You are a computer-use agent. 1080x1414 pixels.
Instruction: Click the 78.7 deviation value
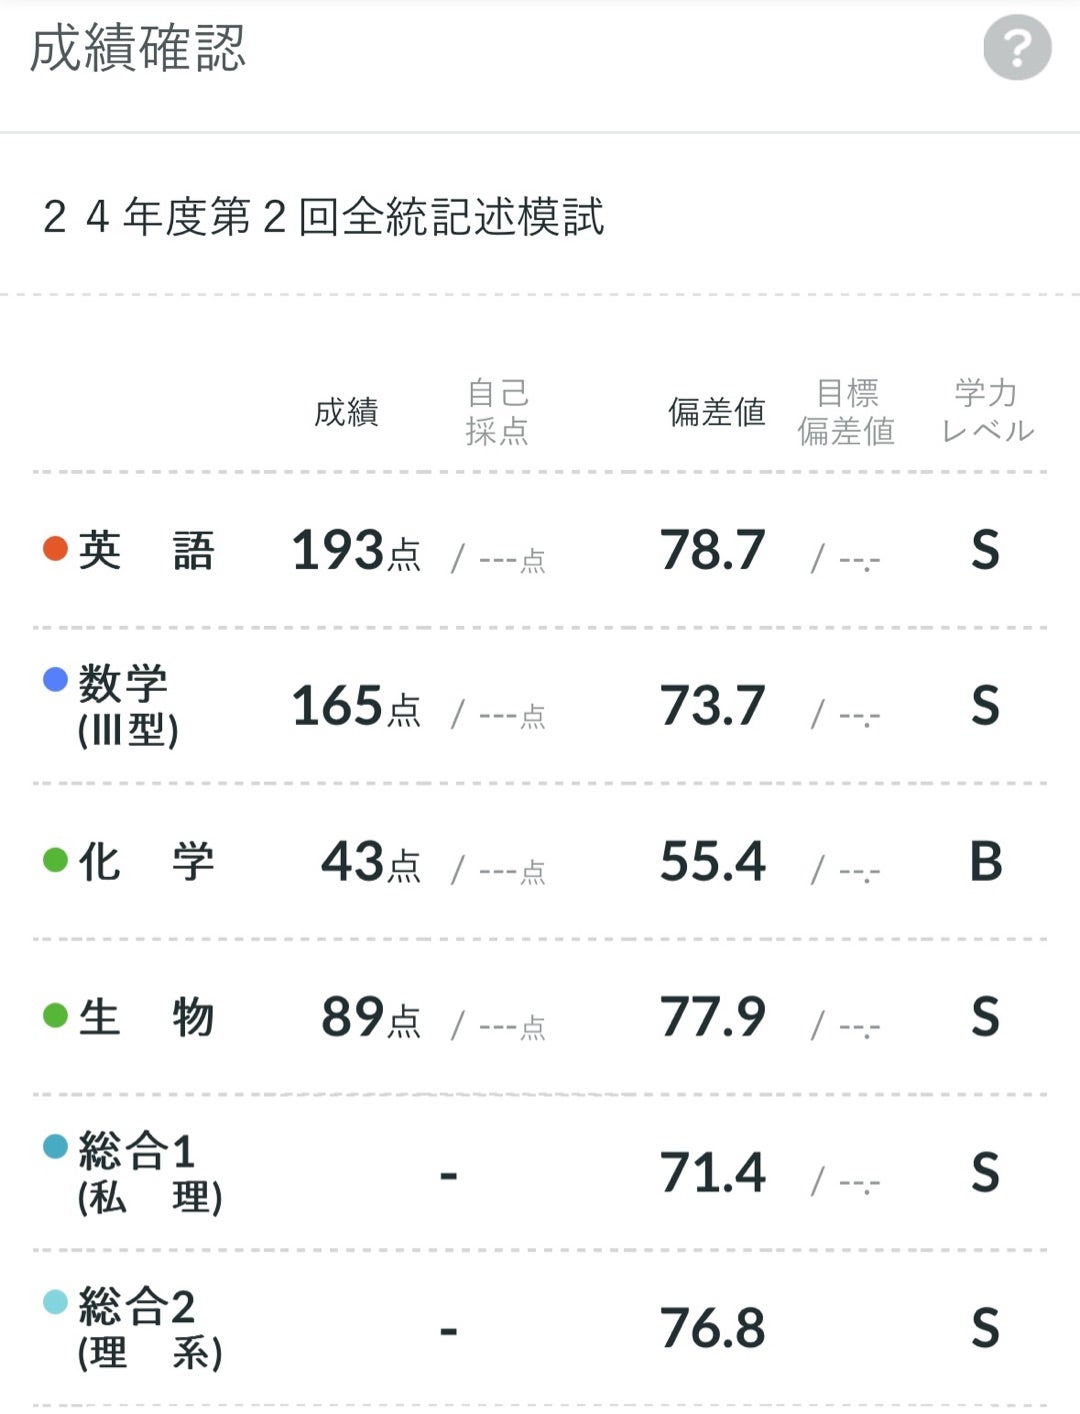(712, 550)
